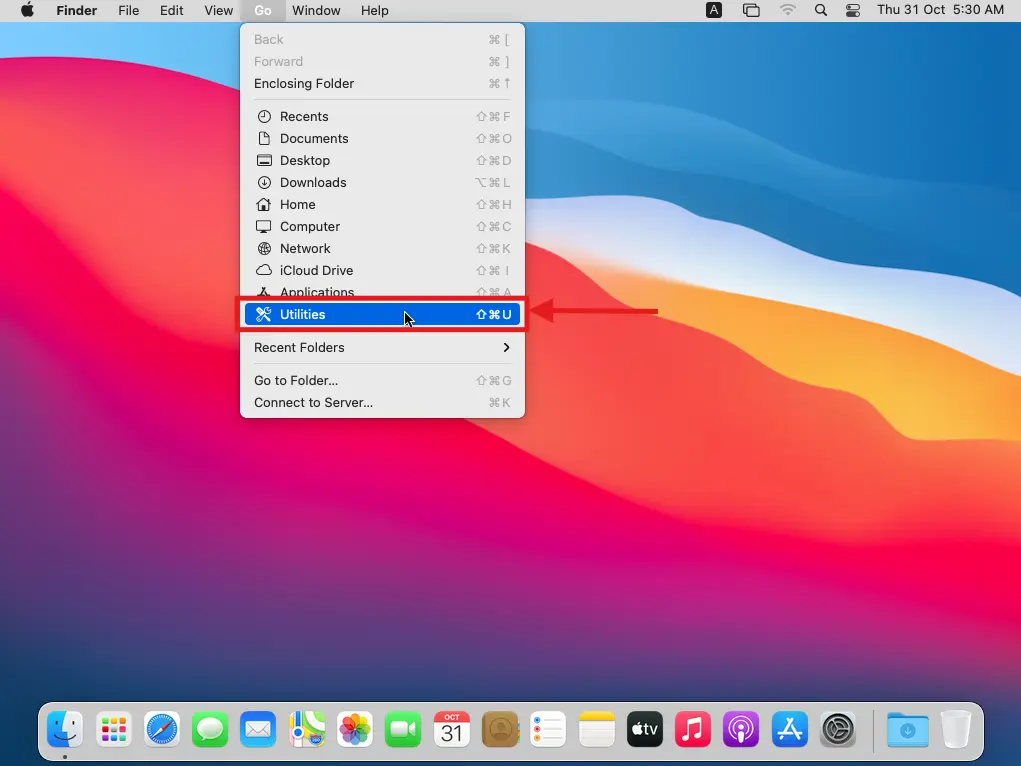Open the View menu
The height and width of the screenshot is (766, 1021).
pyautogui.click(x=218, y=10)
